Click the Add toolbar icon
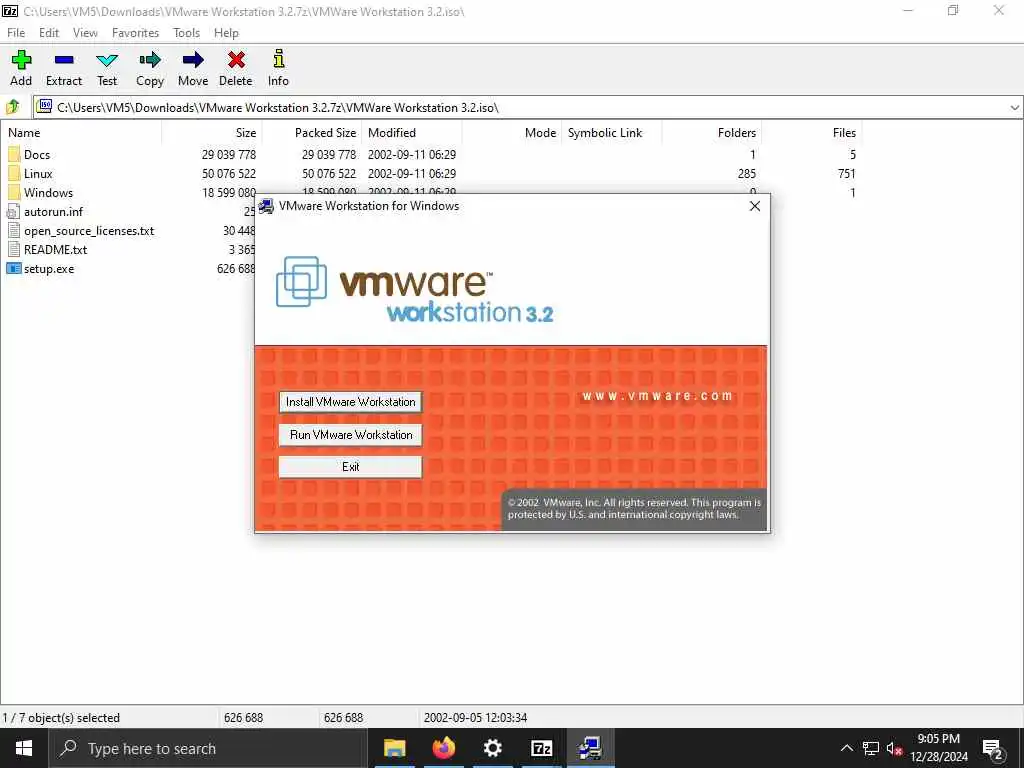This screenshot has height=768, width=1024. [21, 60]
